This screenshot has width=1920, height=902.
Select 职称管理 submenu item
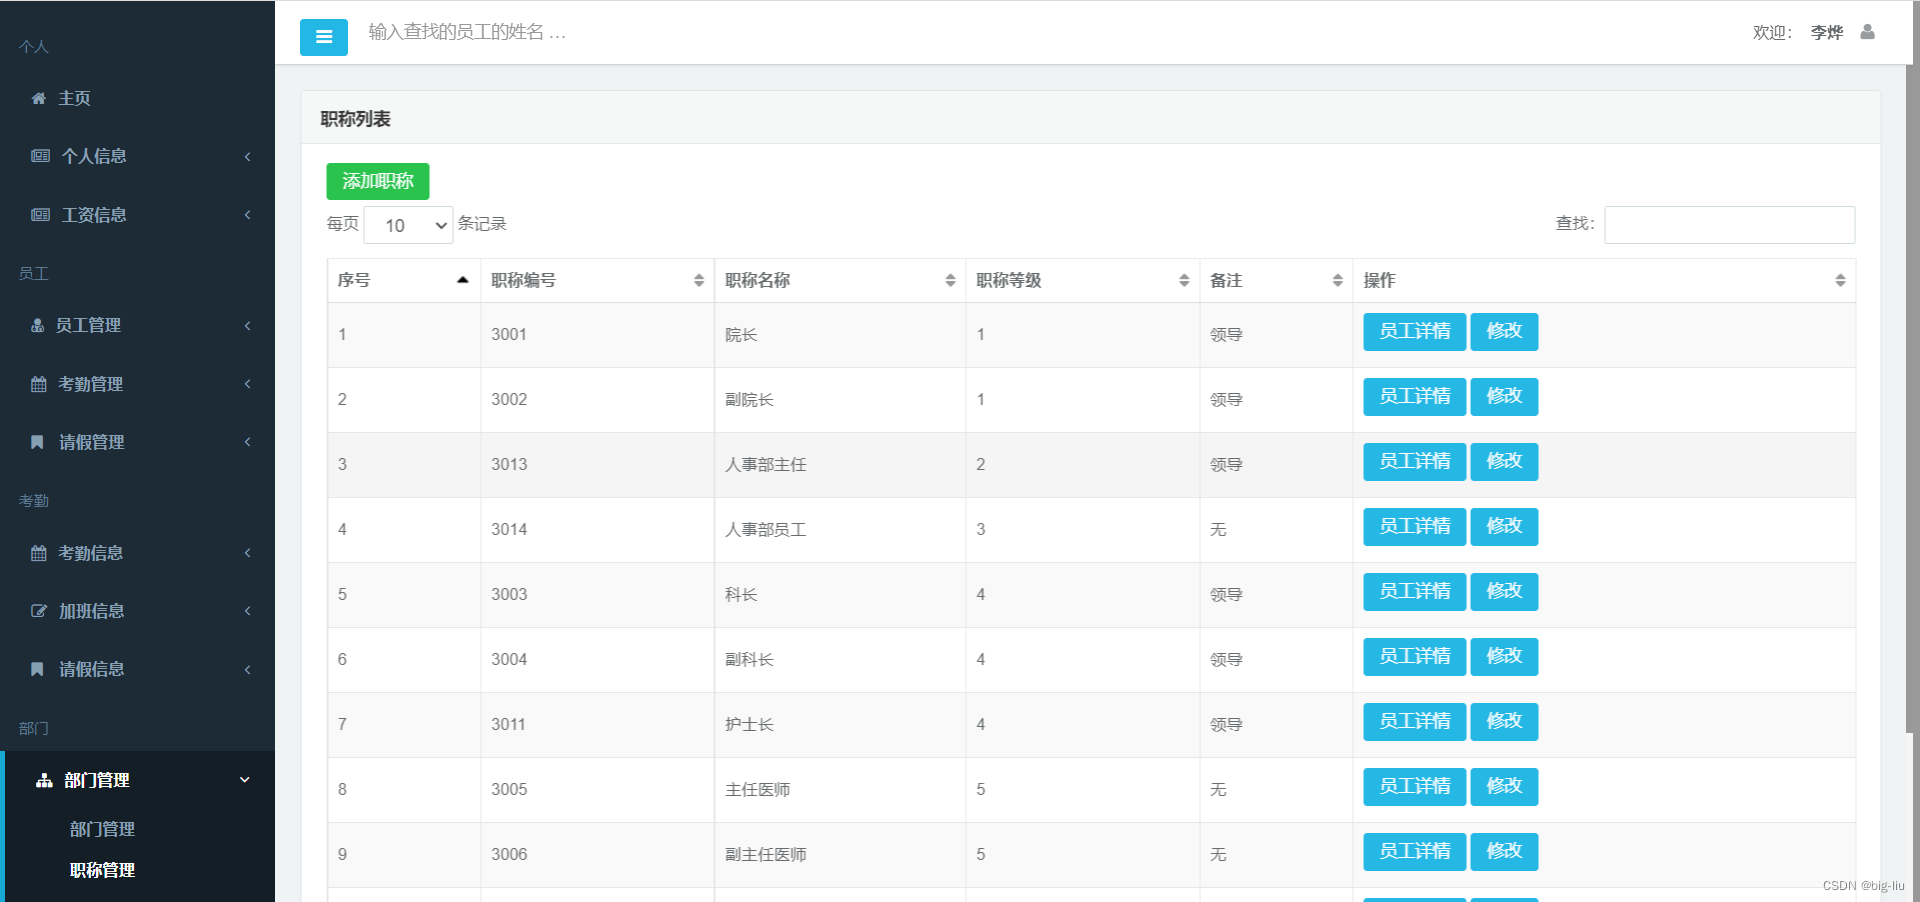click(x=102, y=870)
